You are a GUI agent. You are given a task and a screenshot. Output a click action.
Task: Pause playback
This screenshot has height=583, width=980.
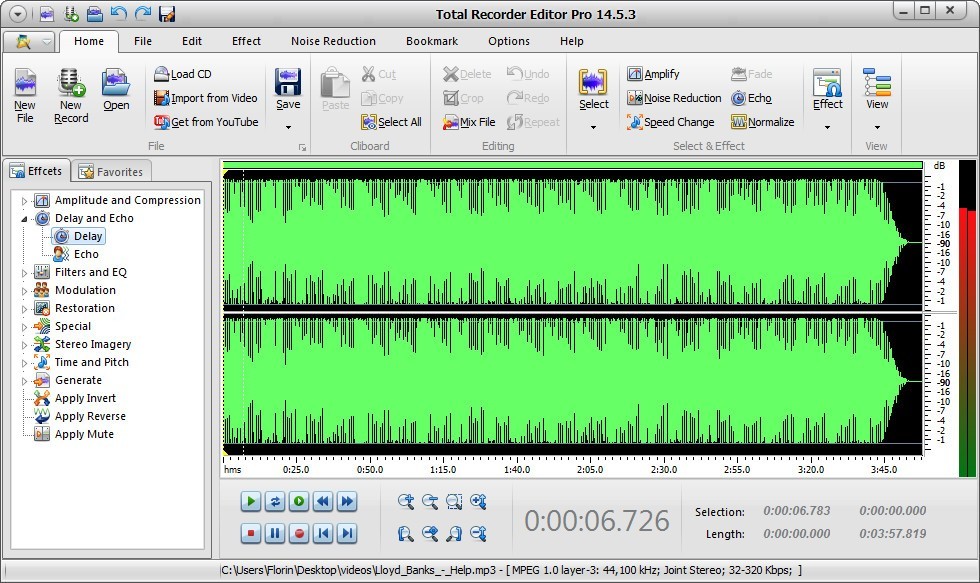pyautogui.click(x=275, y=533)
